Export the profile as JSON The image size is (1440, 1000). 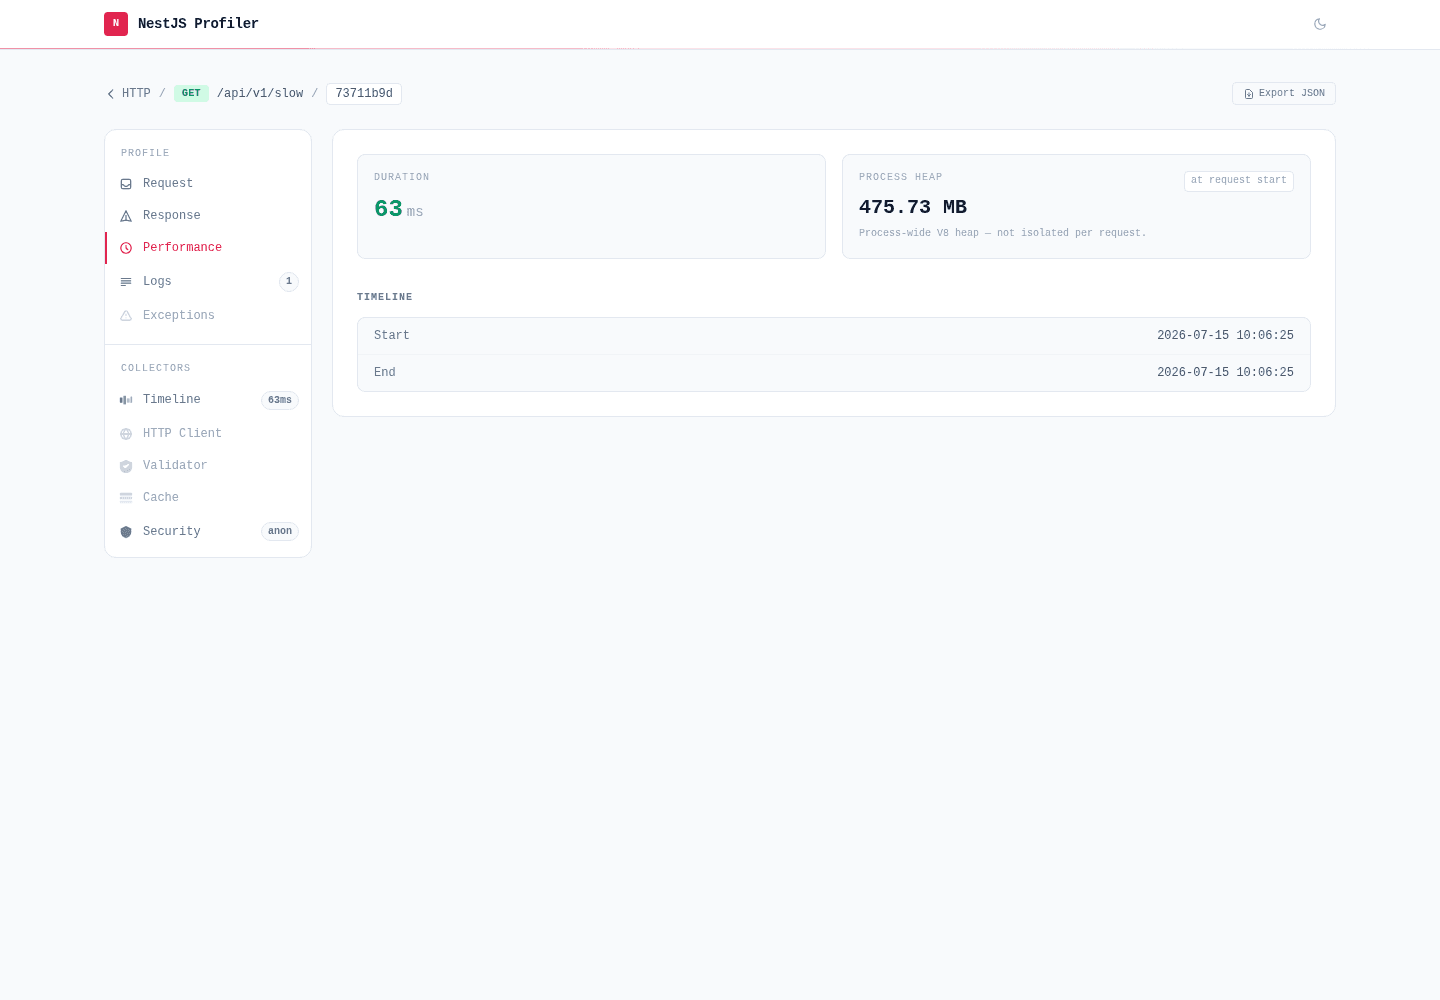click(1284, 94)
